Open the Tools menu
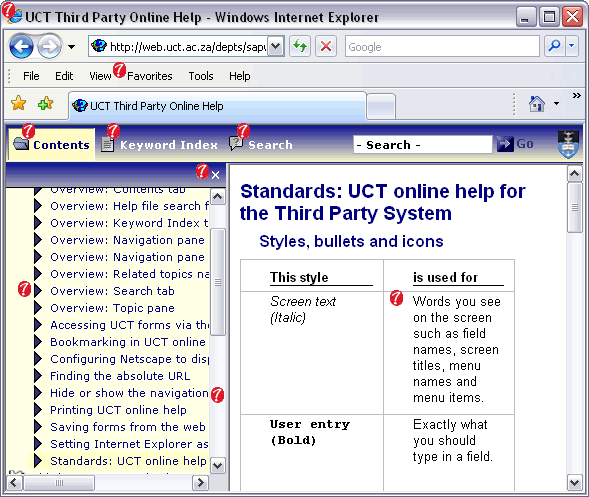 pyautogui.click(x=201, y=76)
